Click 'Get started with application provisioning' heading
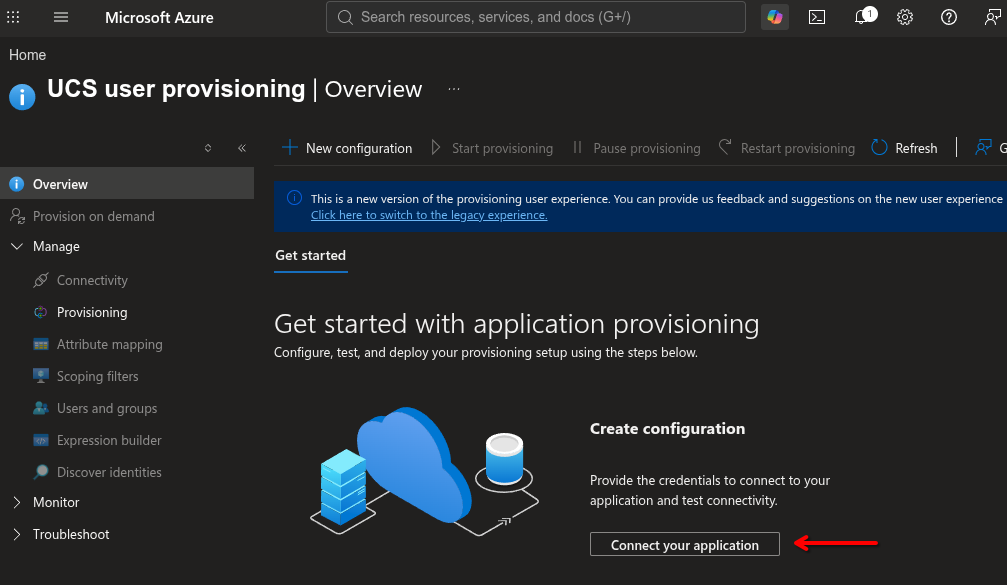This screenshot has width=1007, height=585. [516, 324]
